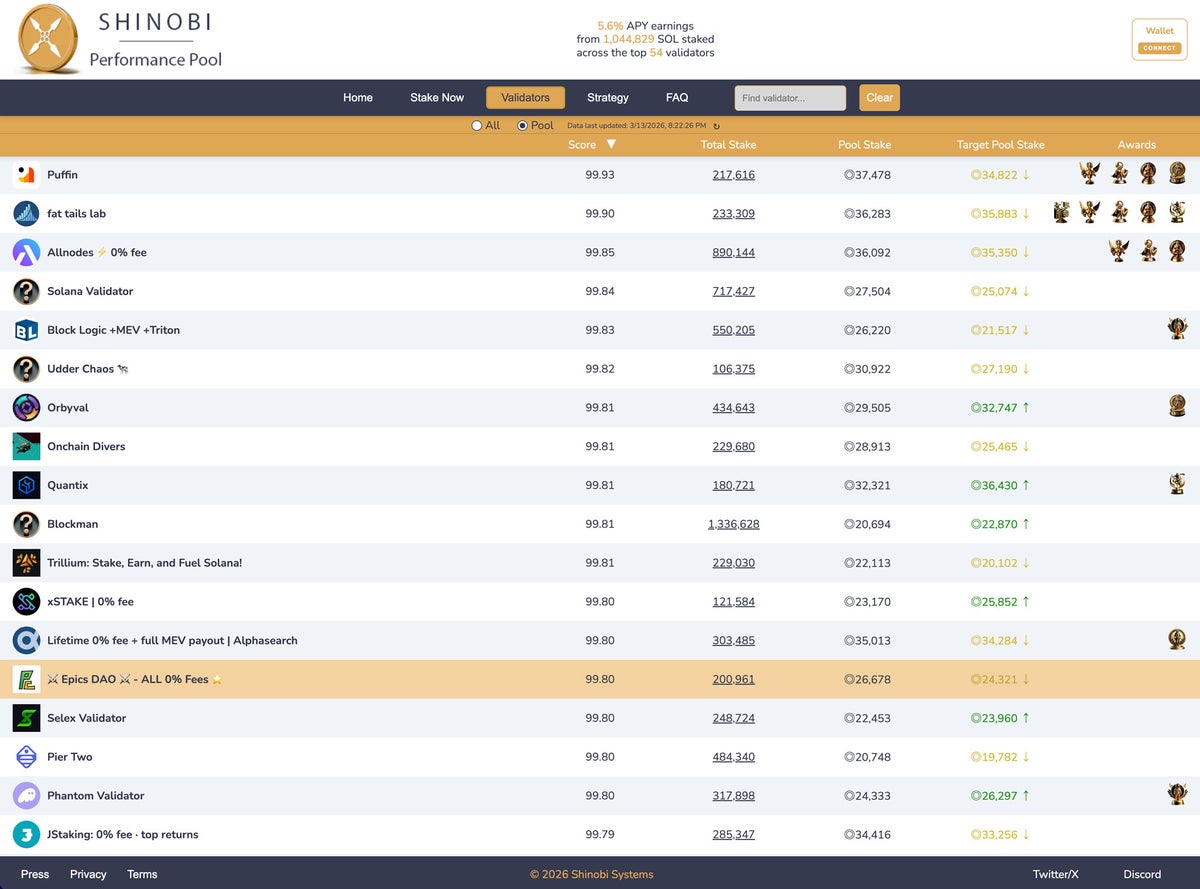Click the Clear button
Screen dimensions: 1200x889
coord(880,98)
